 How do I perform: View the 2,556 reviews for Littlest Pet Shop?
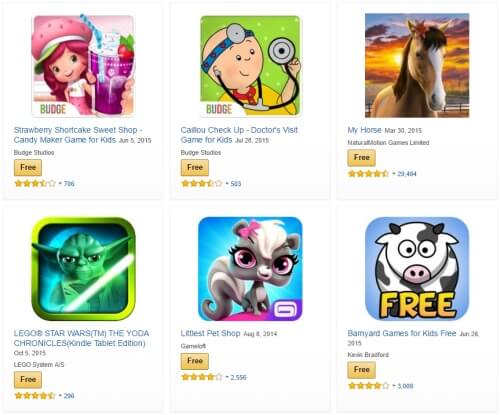238,377
